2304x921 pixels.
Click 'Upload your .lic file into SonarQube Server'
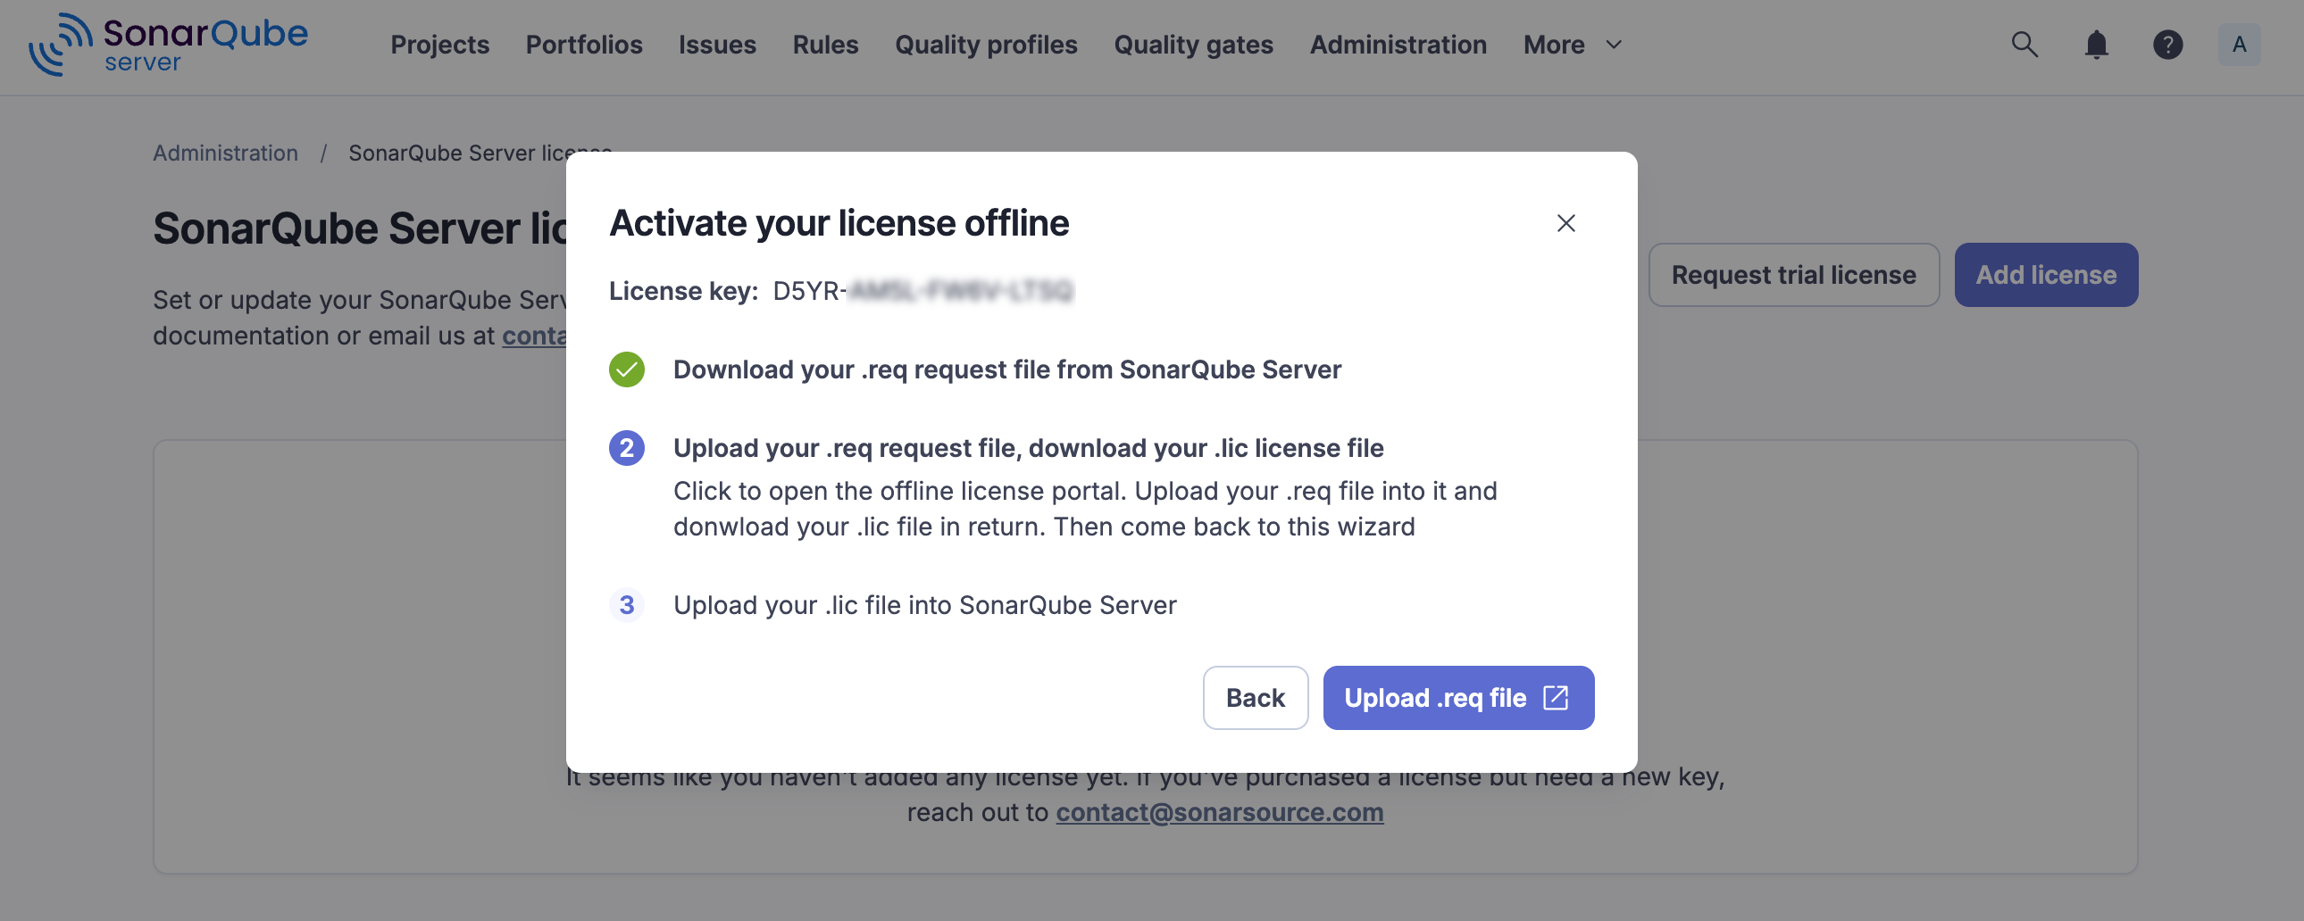[925, 605]
